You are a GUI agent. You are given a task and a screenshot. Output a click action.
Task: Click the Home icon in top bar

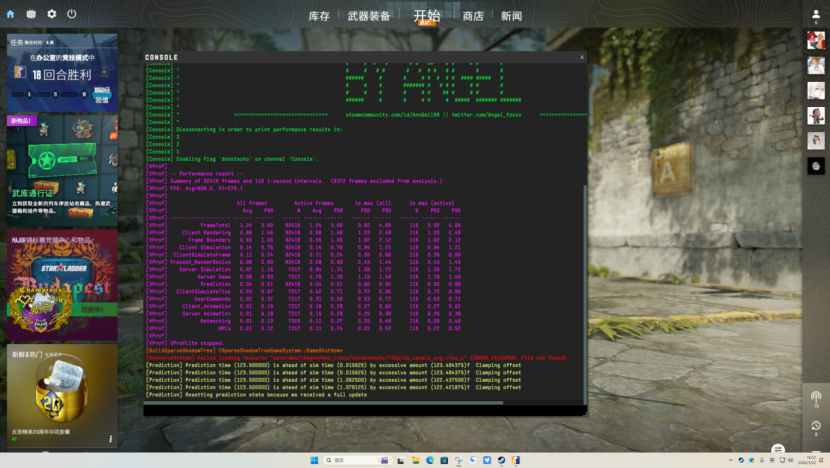11,14
